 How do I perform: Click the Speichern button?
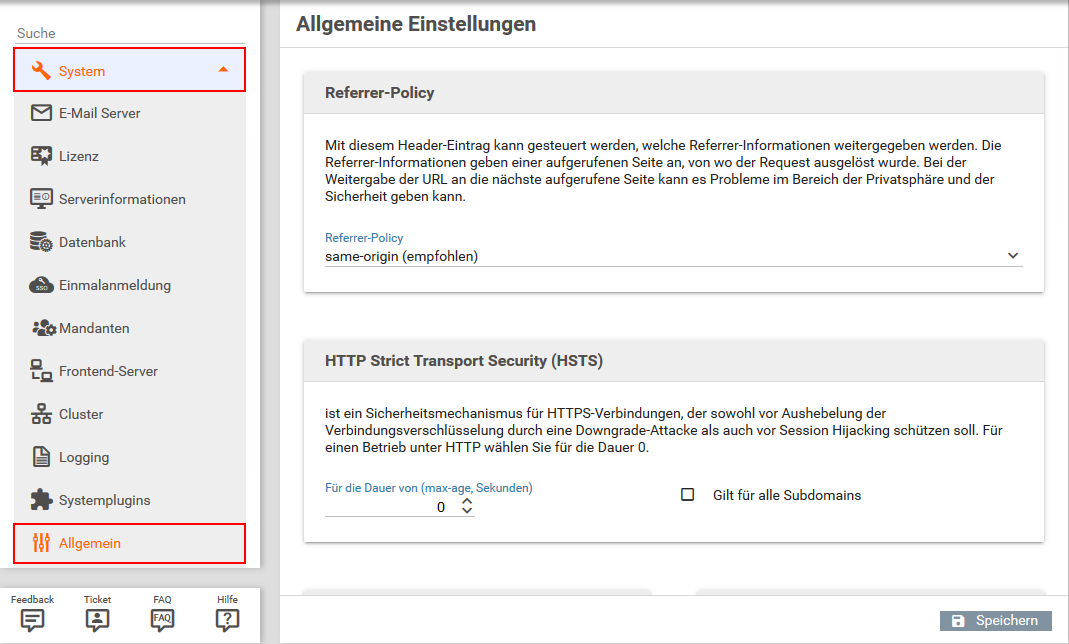995,621
